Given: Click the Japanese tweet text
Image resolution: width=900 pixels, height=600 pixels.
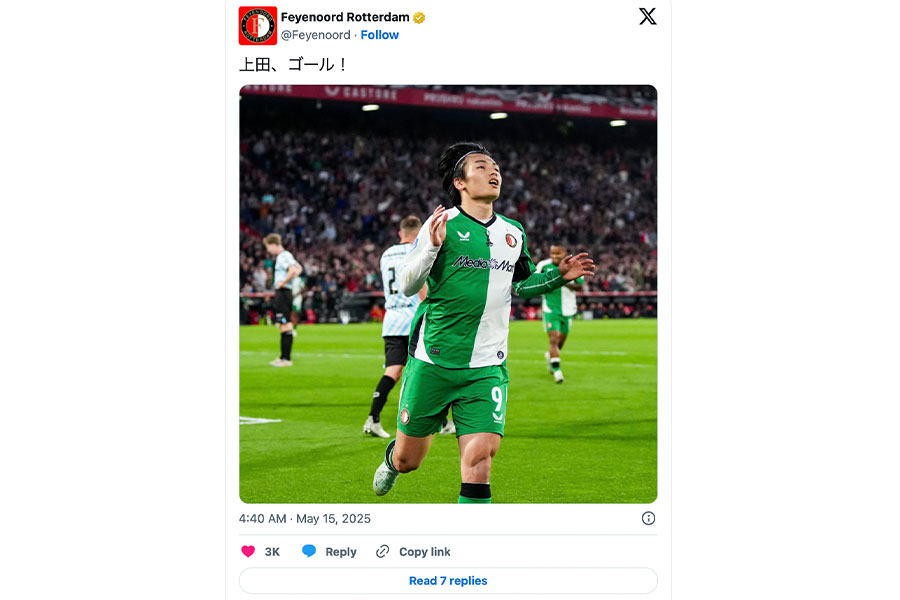Looking at the screenshot, I should coord(293,65).
